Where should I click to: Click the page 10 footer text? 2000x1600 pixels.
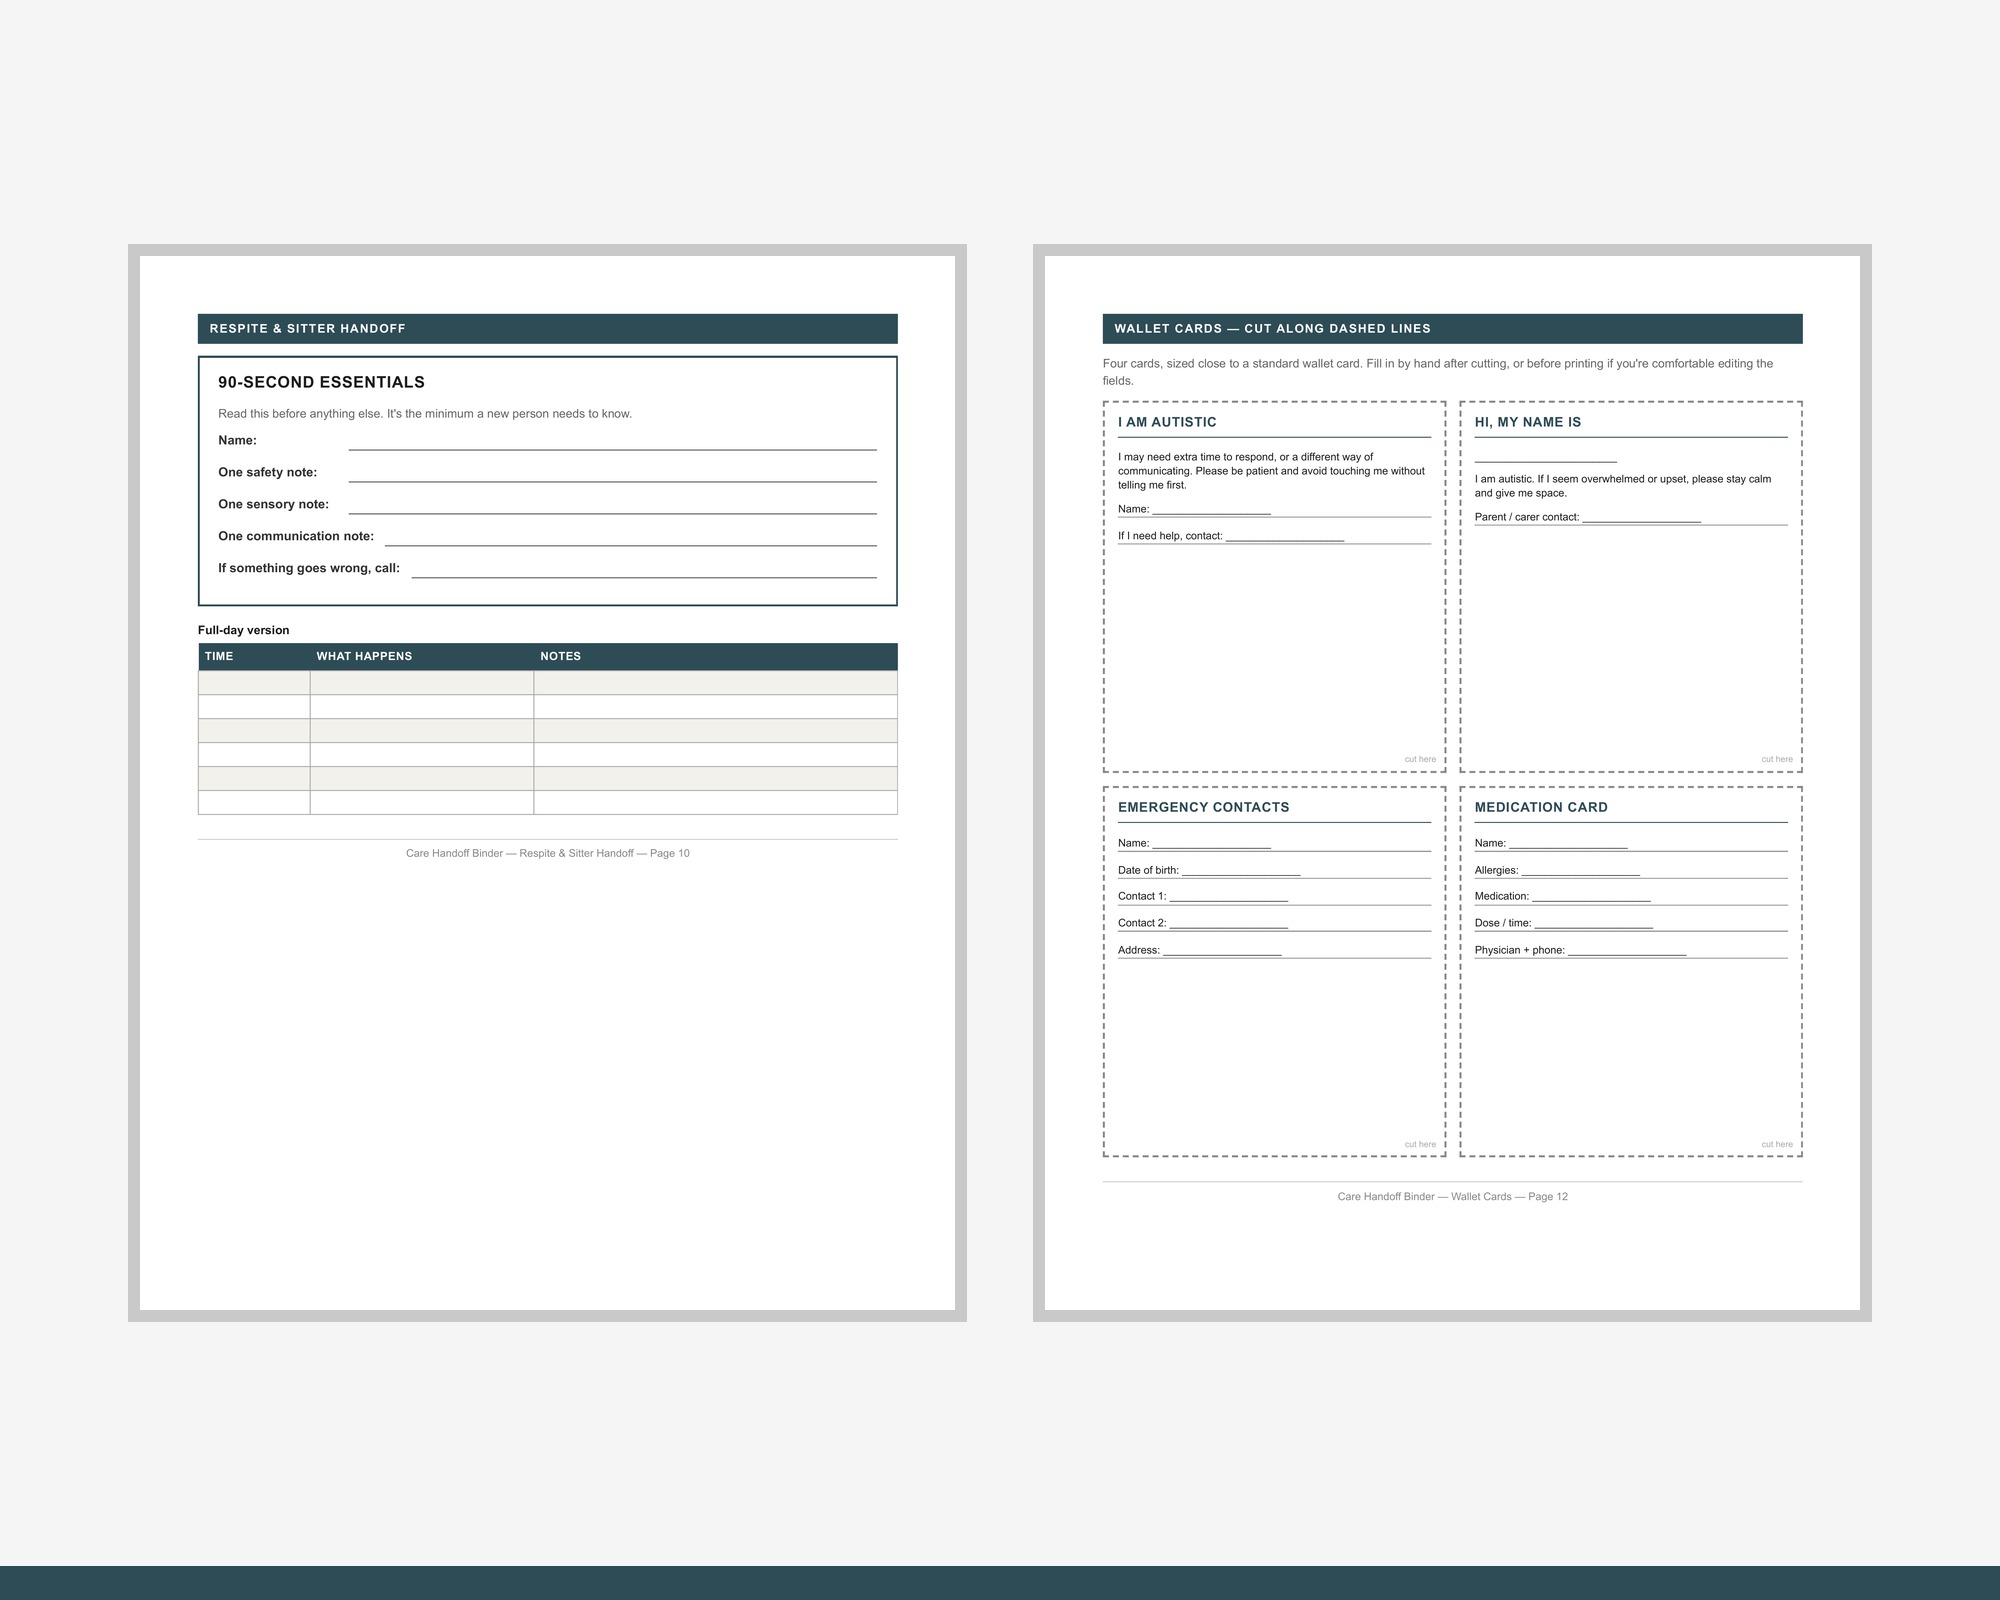click(547, 853)
